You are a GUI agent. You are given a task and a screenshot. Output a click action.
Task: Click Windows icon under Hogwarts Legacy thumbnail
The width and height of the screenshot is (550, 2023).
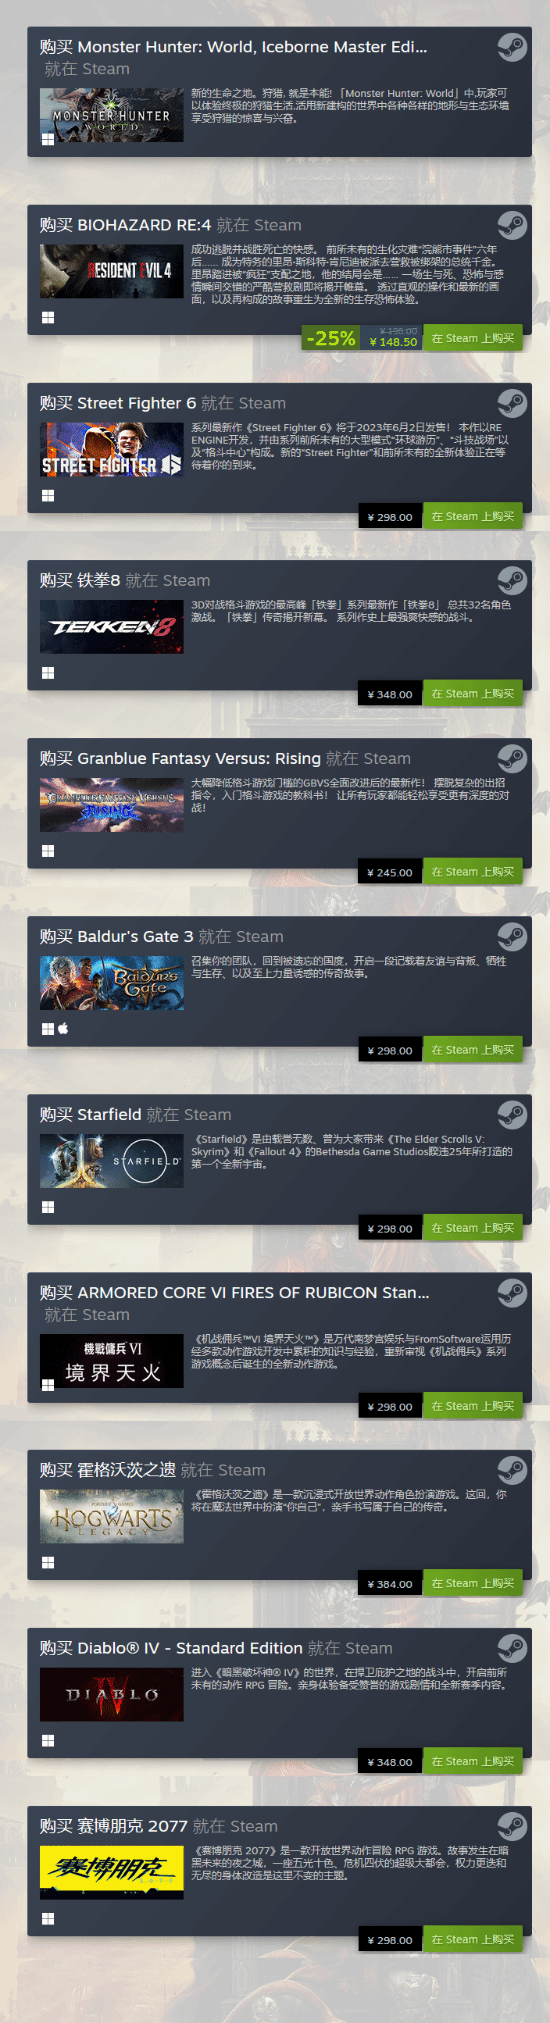(48, 1562)
